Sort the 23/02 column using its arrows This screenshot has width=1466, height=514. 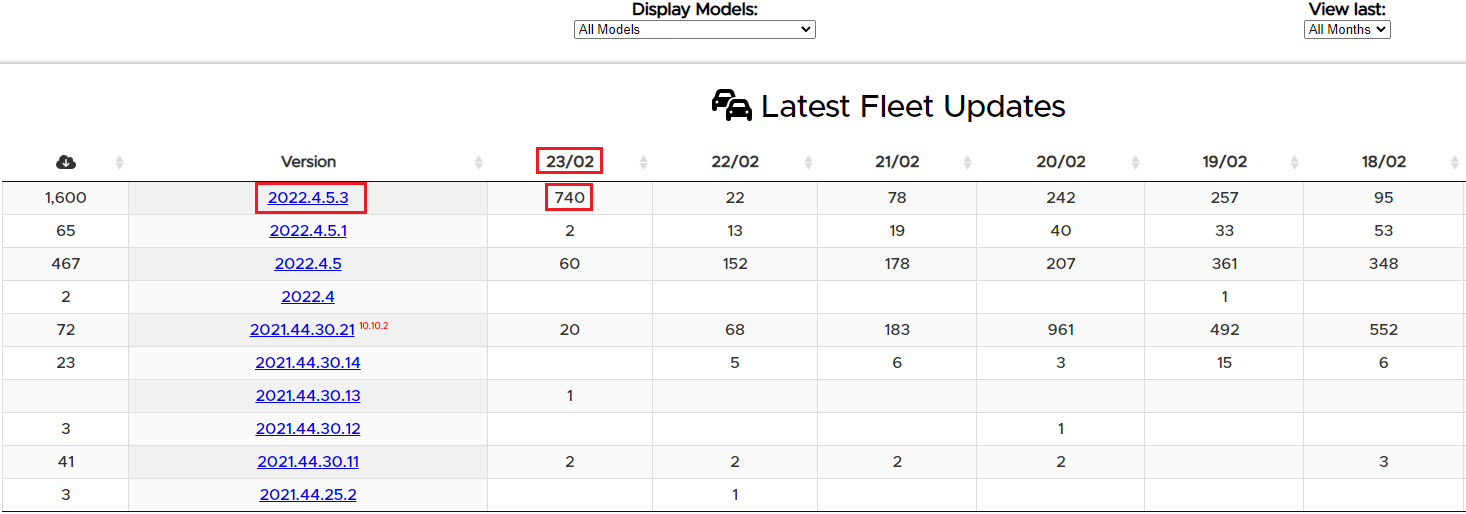point(643,162)
